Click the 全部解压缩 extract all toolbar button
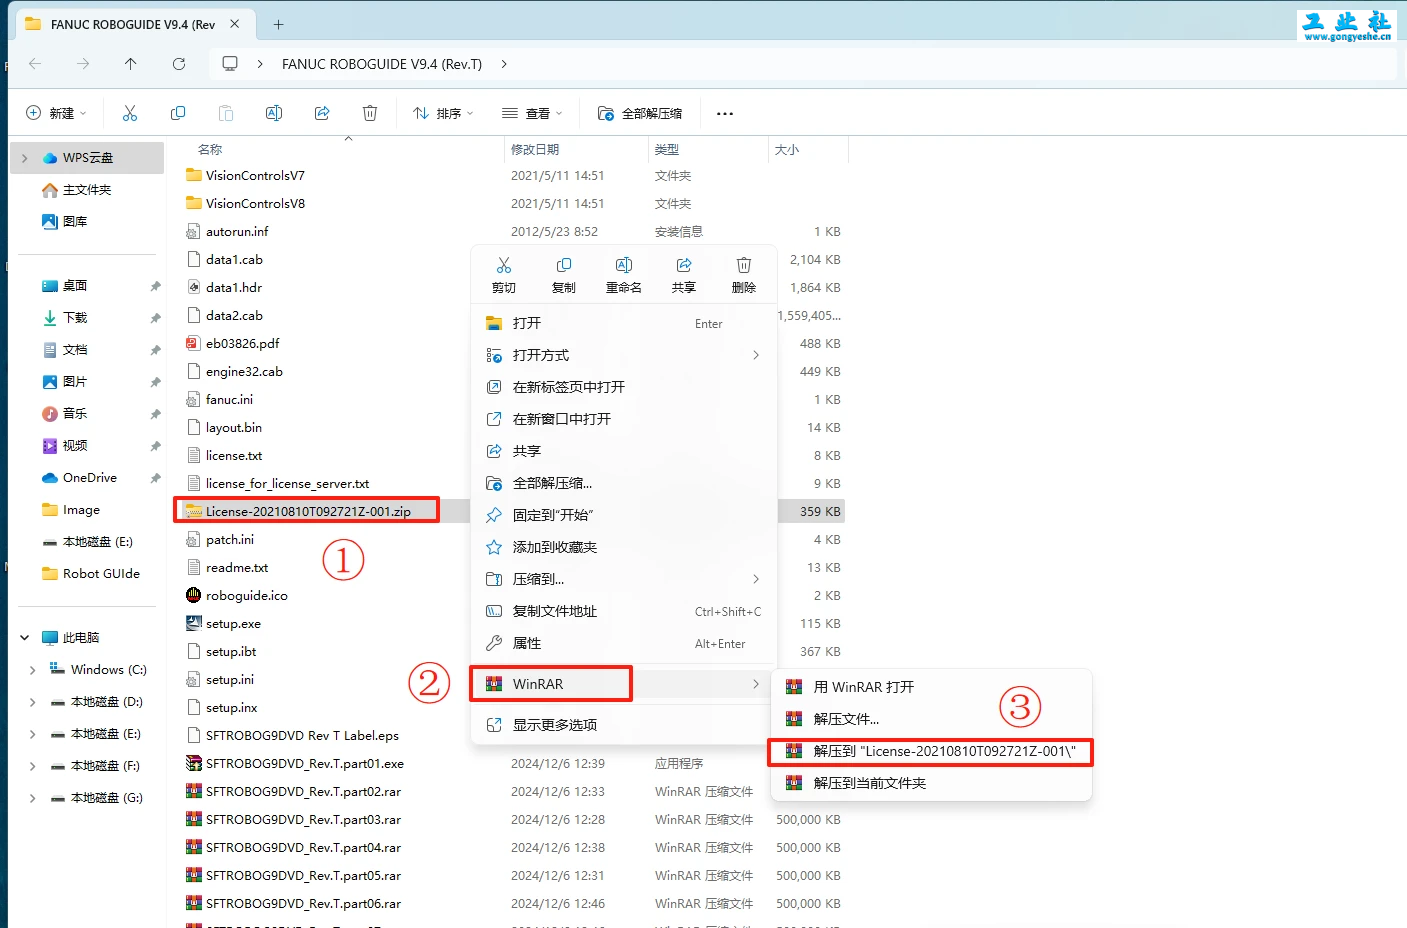The height and width of the screenshot is (928, 1407). tap(640, 113)
